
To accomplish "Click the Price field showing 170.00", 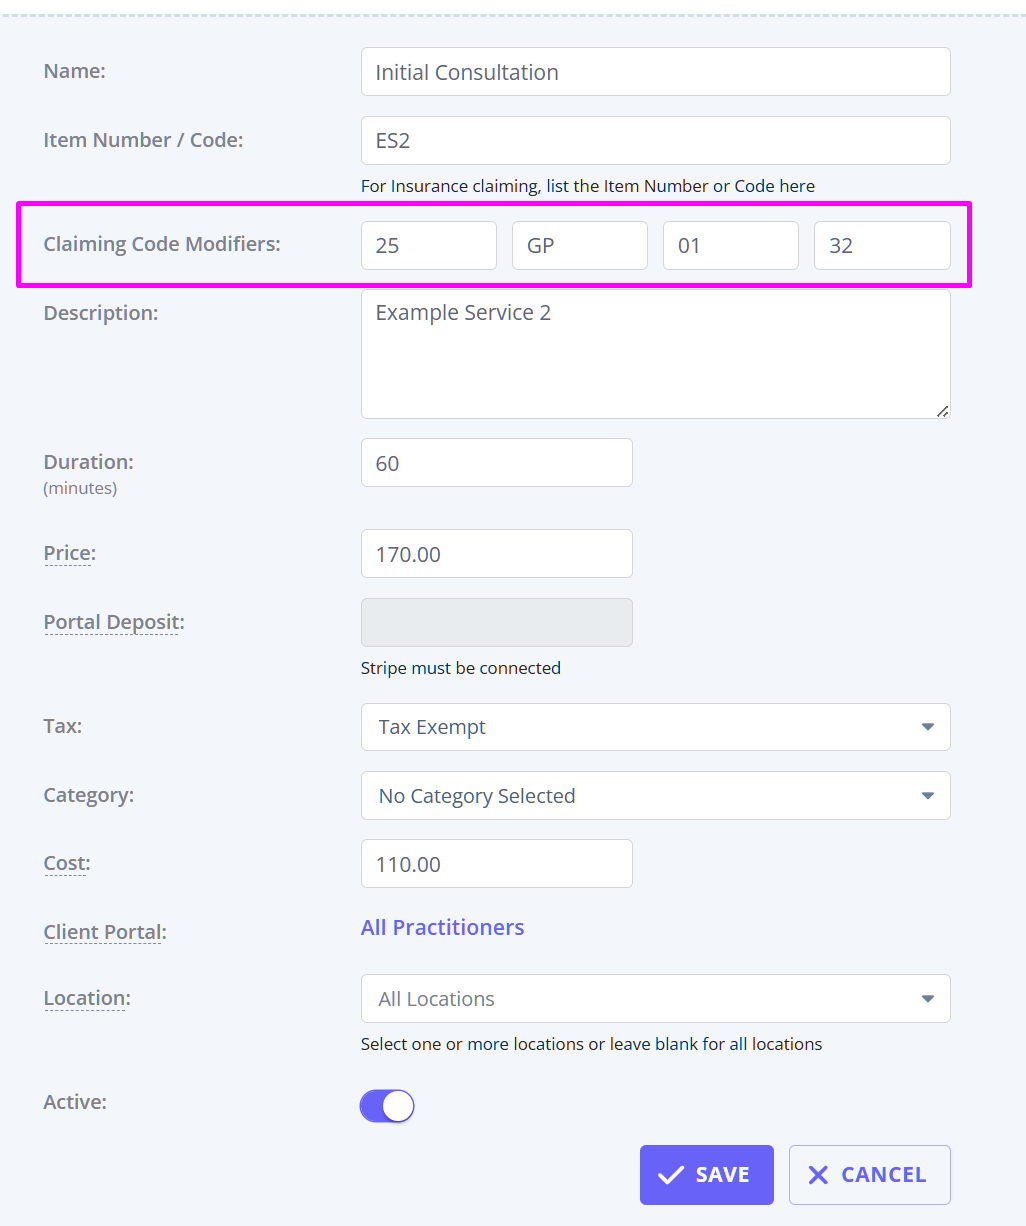I will [496, 554].
